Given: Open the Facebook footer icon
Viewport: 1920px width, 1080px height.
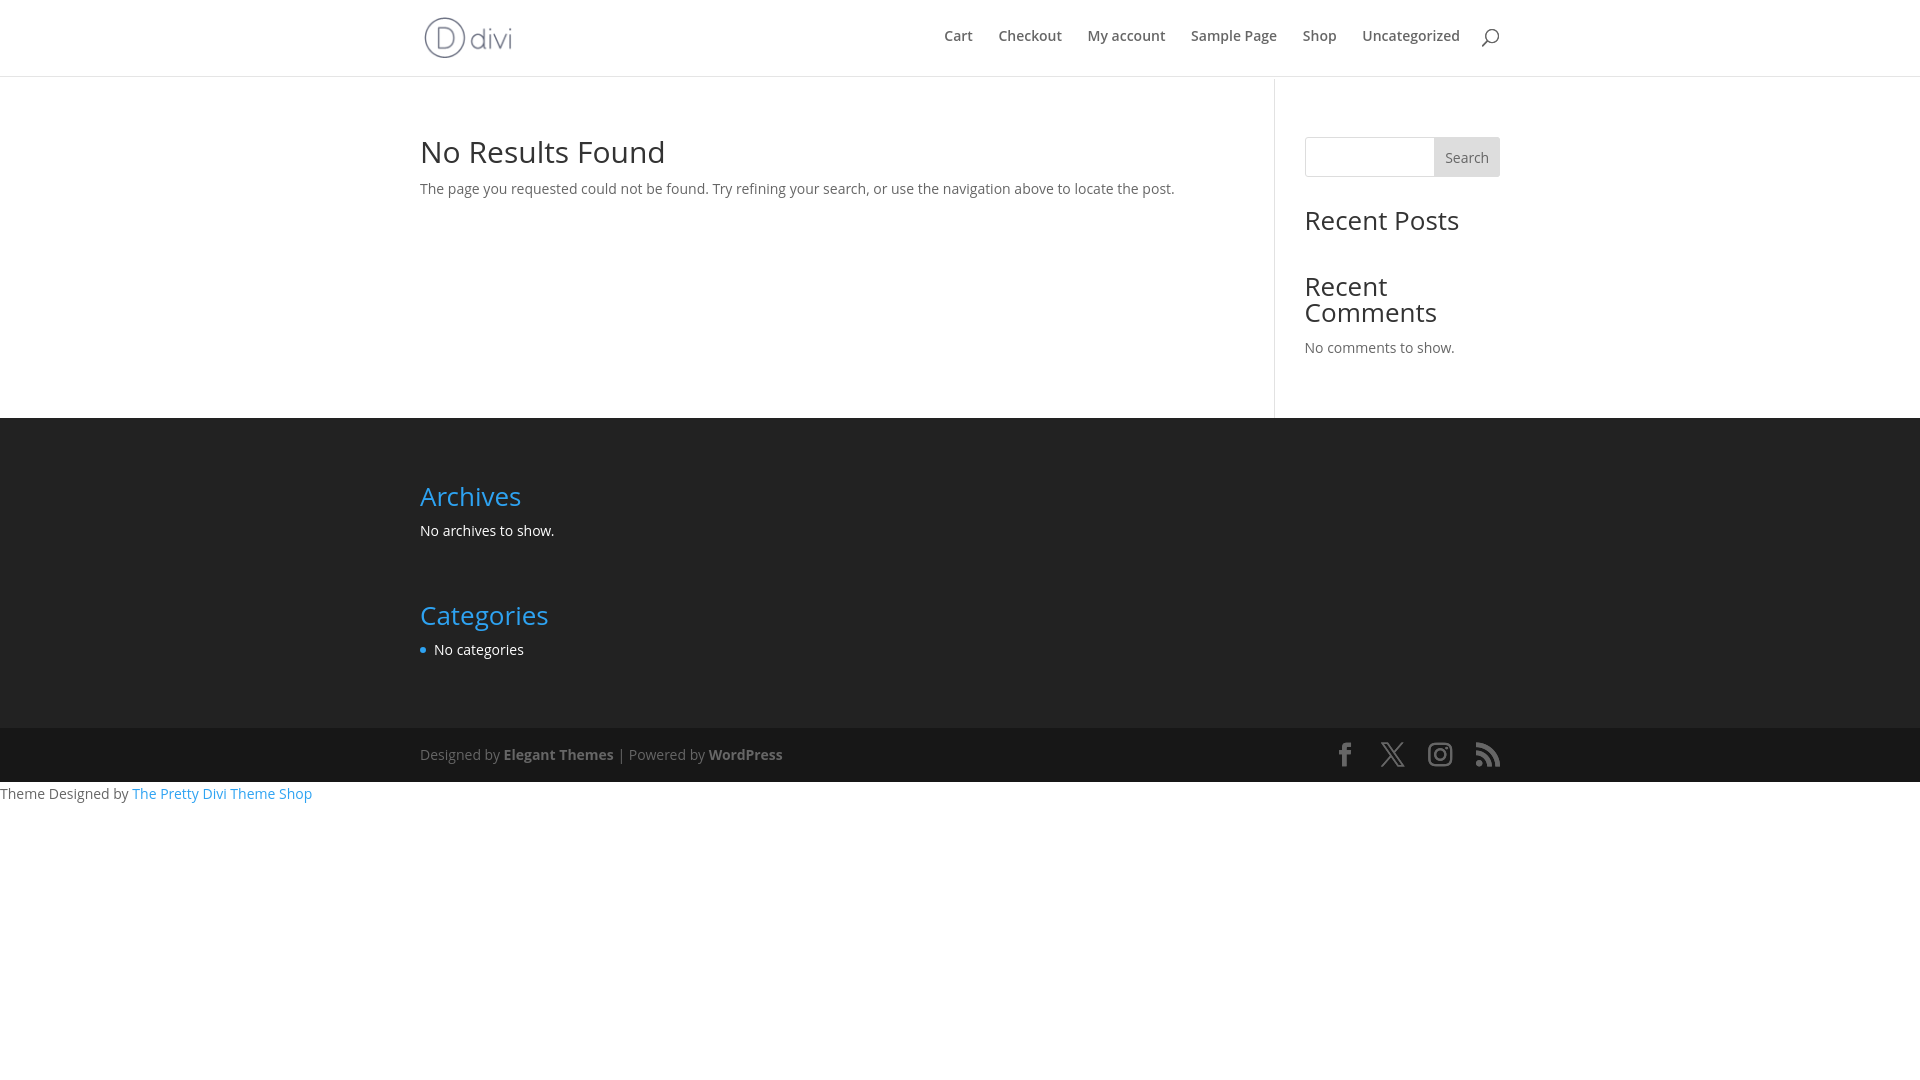Looking at the screenshot, I should [1345, 755].
